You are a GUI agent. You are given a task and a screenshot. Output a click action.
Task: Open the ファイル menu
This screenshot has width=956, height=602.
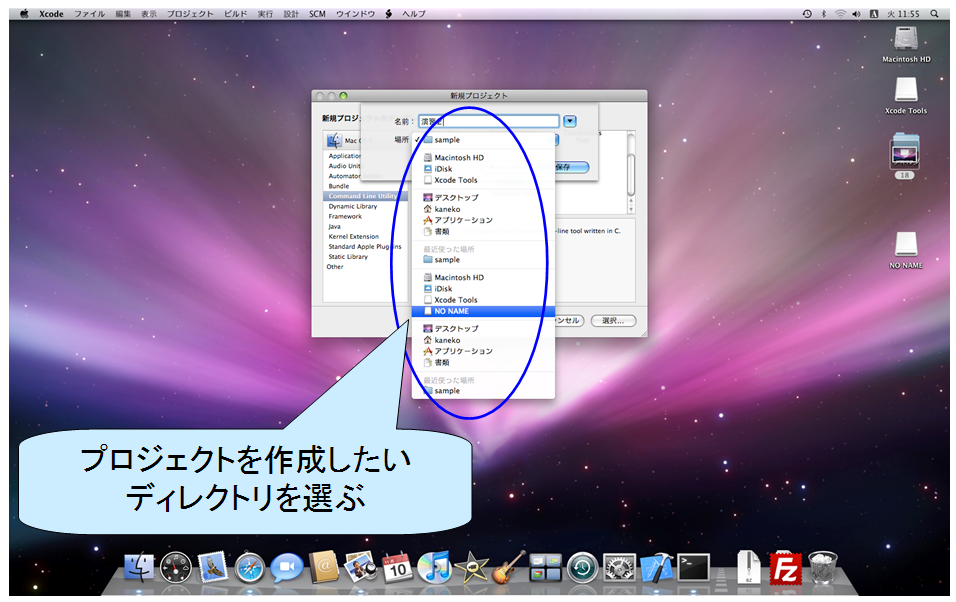coord(90,13)
